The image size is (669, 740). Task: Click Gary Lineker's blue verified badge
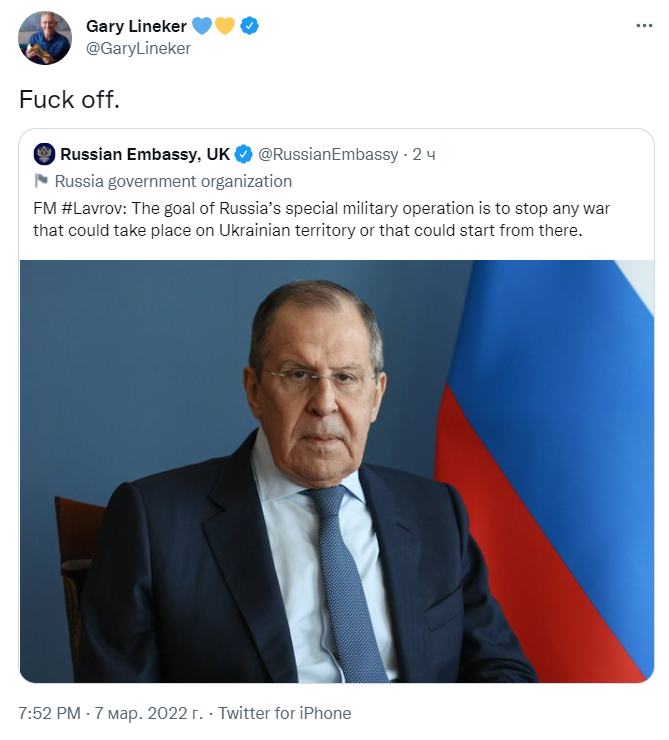click(x=248, y=26)
